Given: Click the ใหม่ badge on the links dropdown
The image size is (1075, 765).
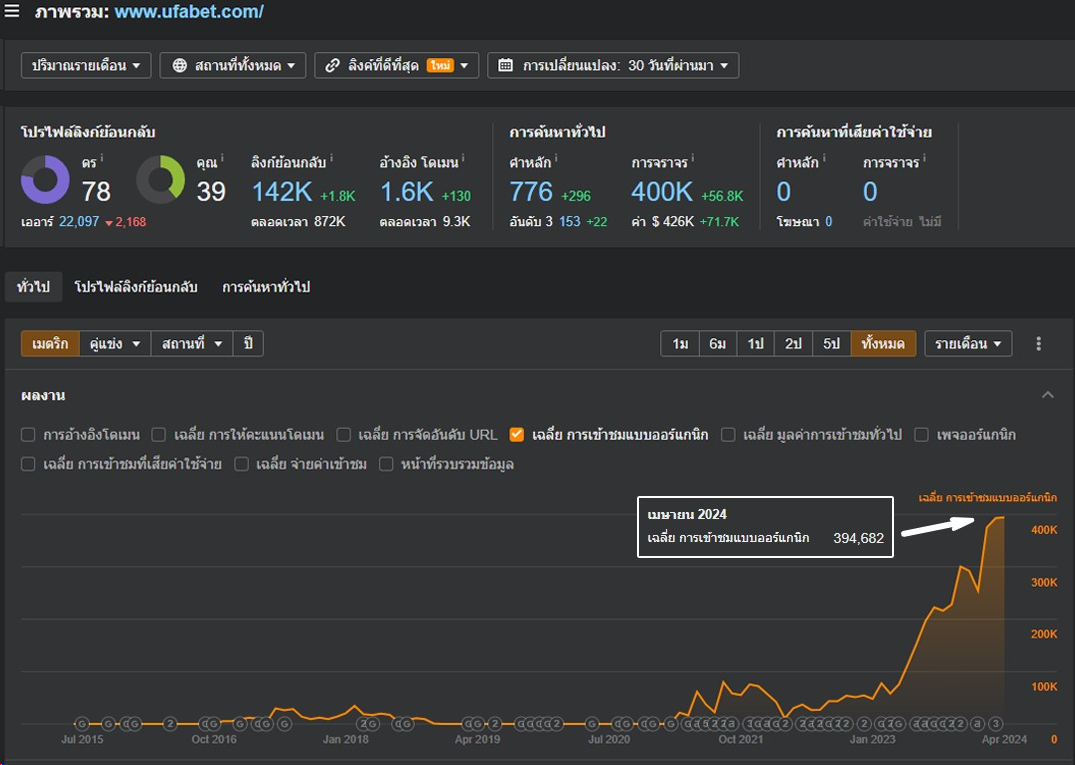Looking at the screenshot, I should click(440, 65).
